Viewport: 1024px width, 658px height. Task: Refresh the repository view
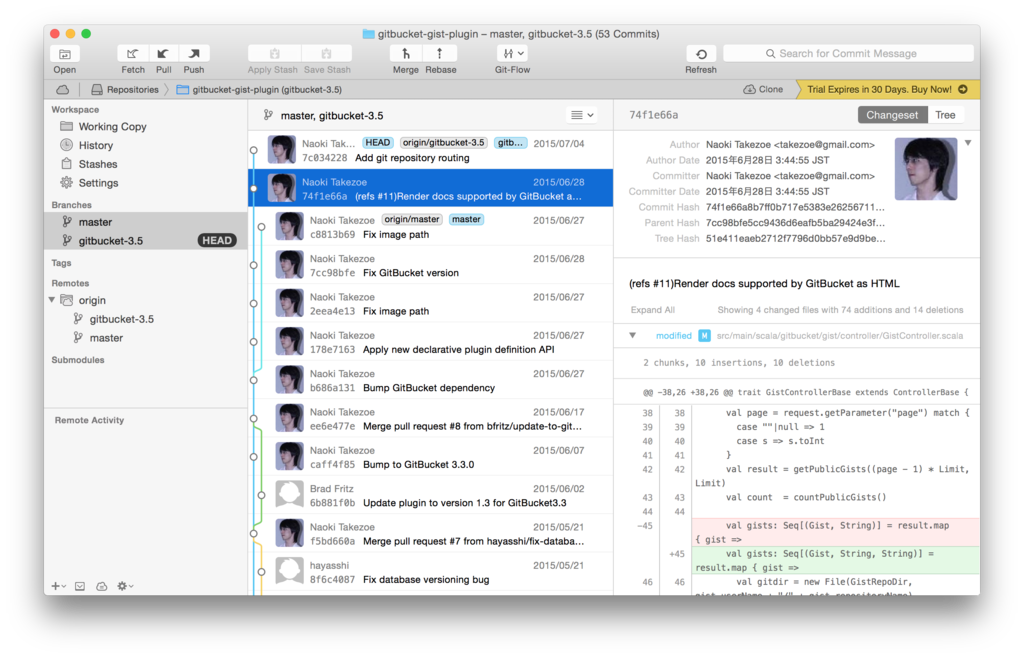(701, 54)
